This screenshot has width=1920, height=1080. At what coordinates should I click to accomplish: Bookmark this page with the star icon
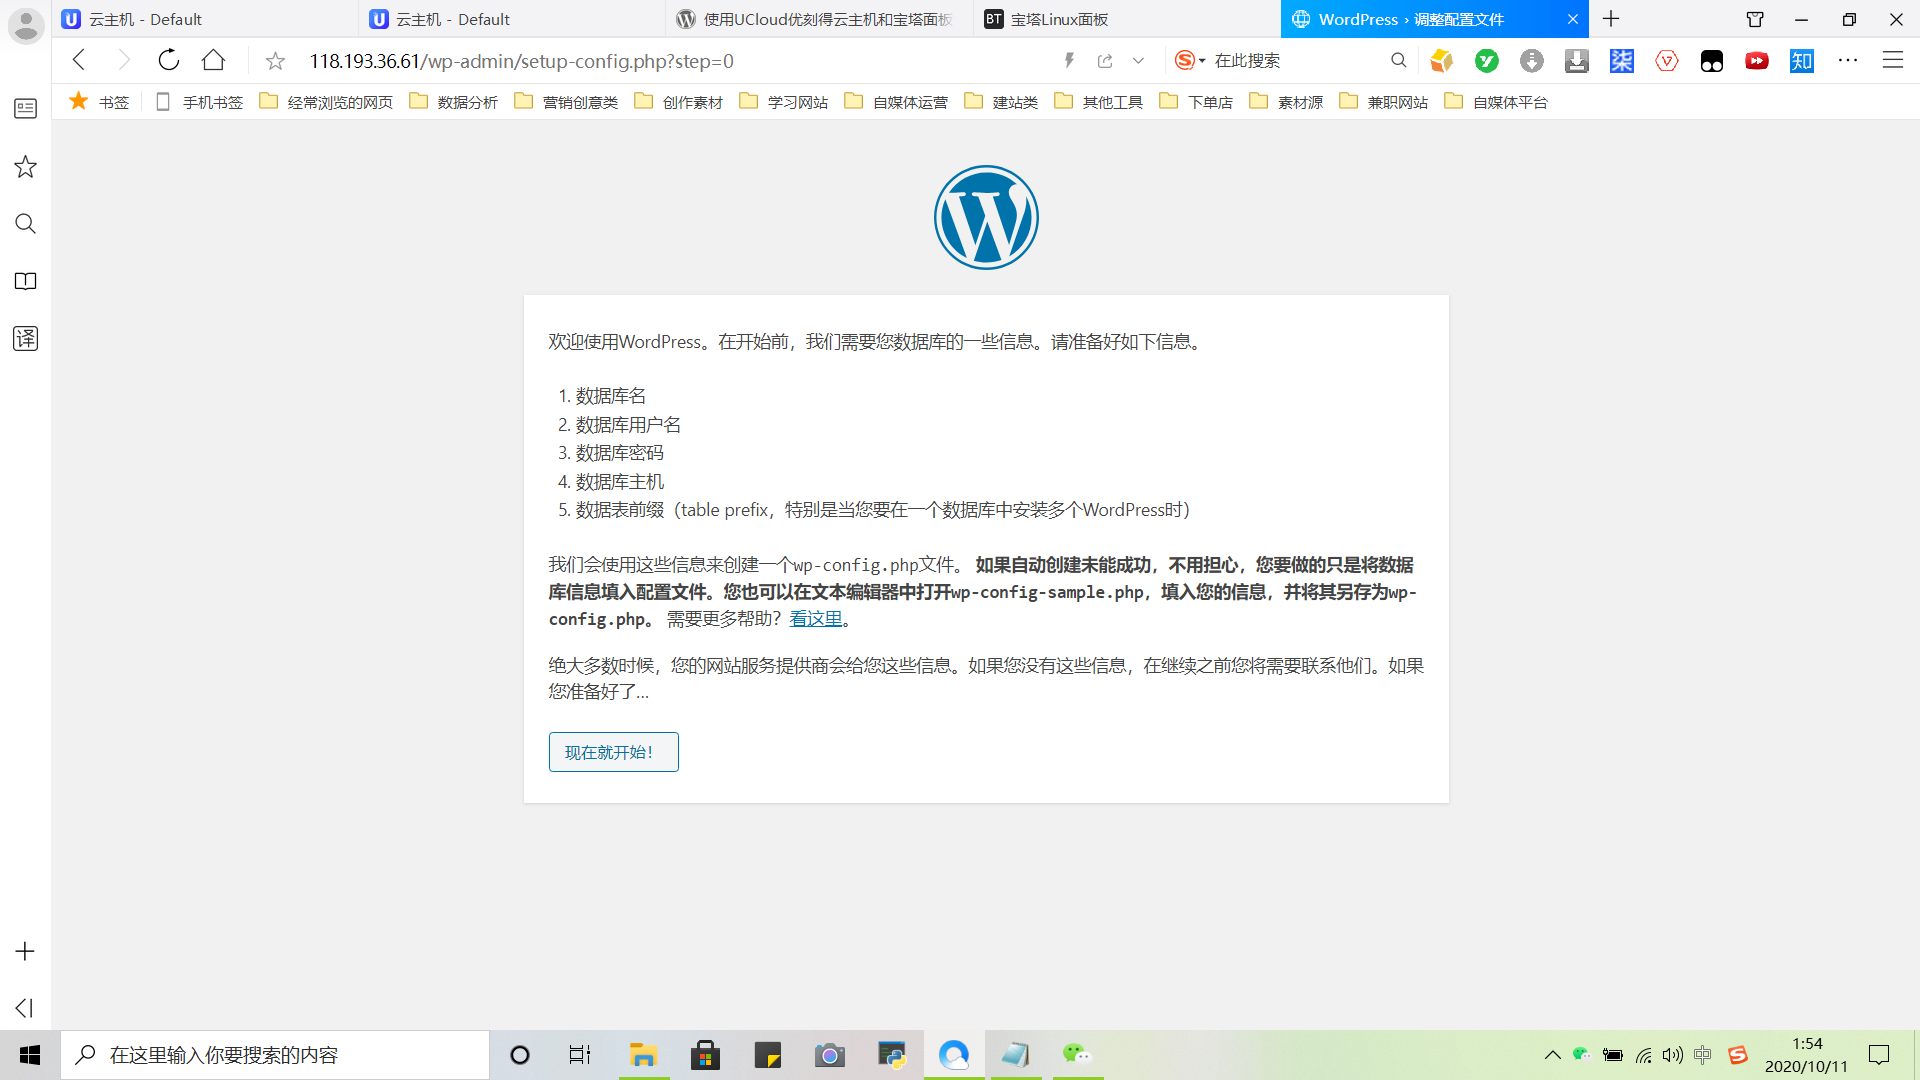(275, 61)
